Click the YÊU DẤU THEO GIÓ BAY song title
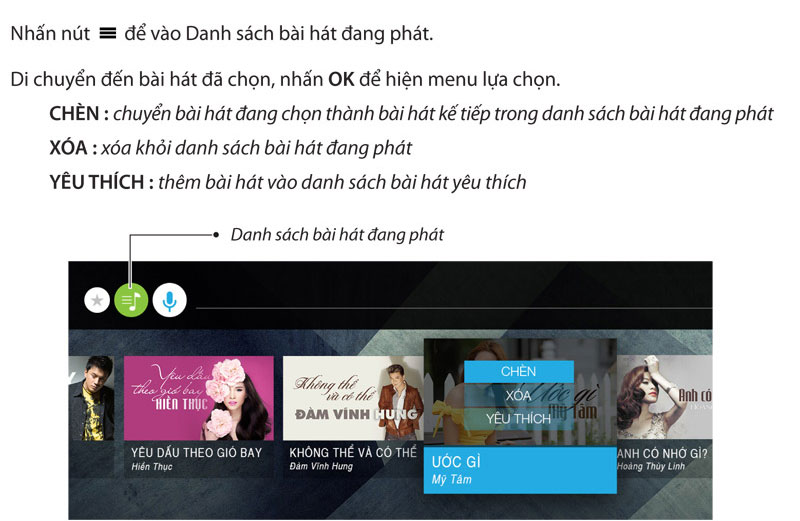 [196, 453]
